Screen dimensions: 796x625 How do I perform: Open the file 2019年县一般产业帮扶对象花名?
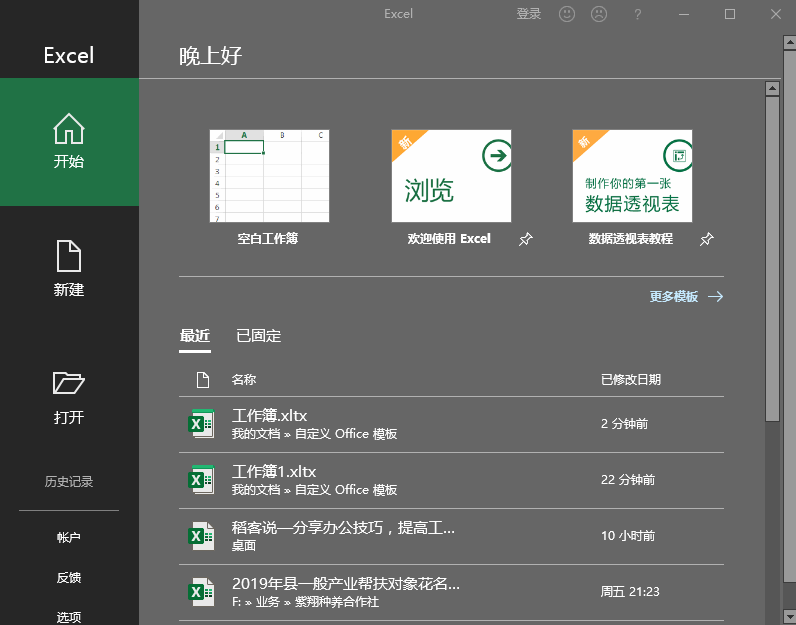(451, 592)
